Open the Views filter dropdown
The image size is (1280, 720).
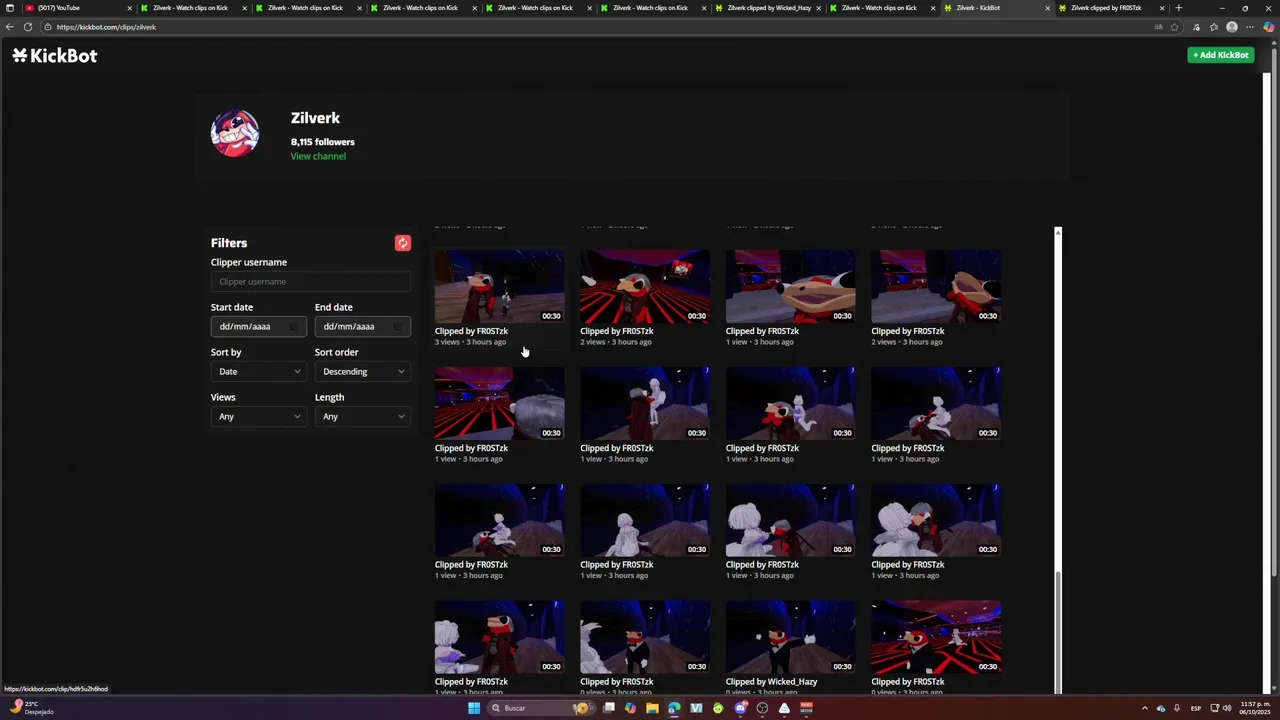tap(258, 417)
